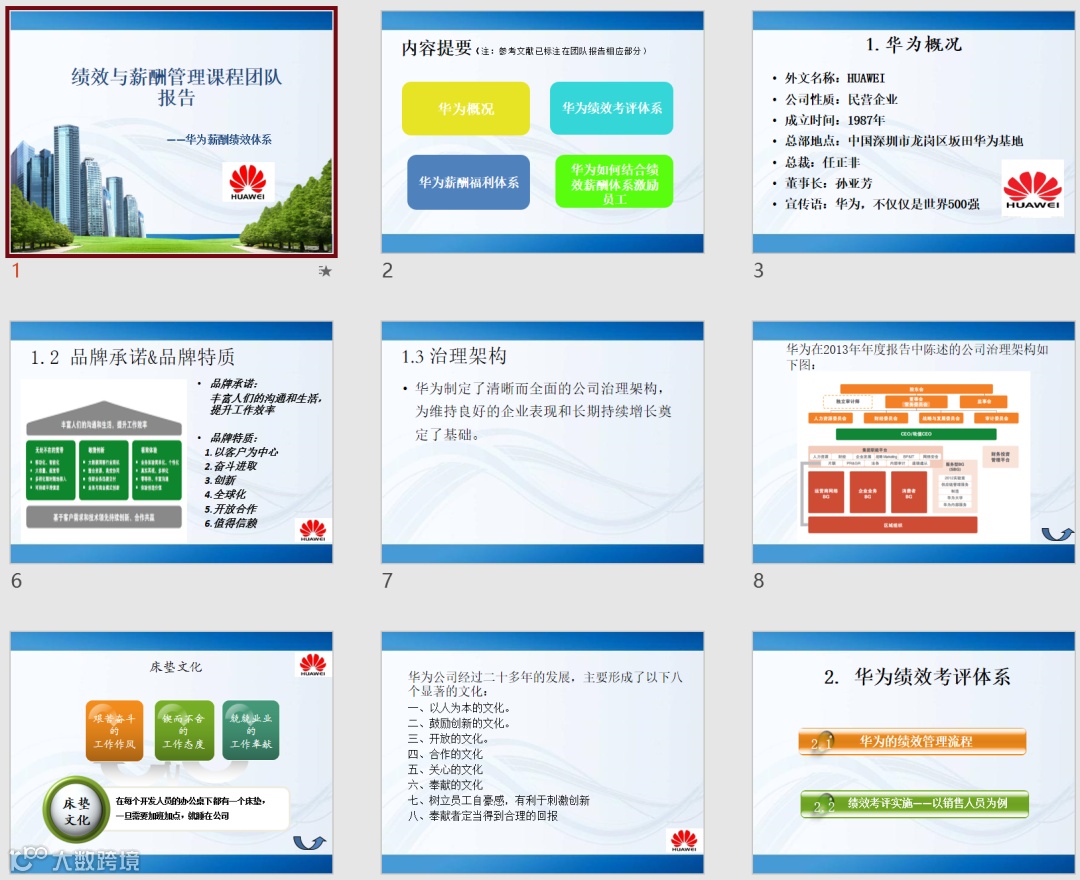This screenshot has width=1080, height=880.
Task: Select slide 3 华为概况 thumbnail
Action: tap(913, 132)
